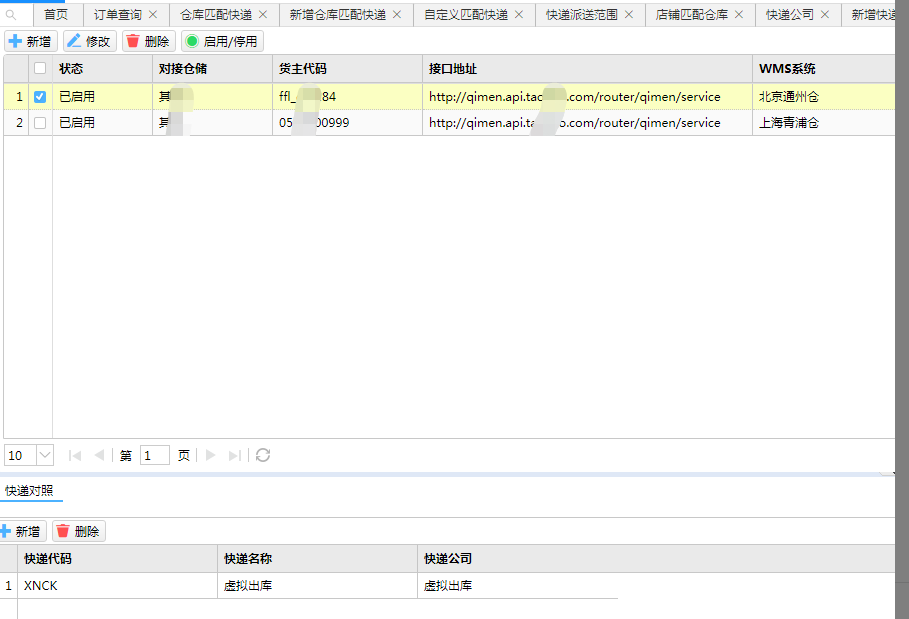
Task: Go to the next page arrow
Action: (211, 455)
